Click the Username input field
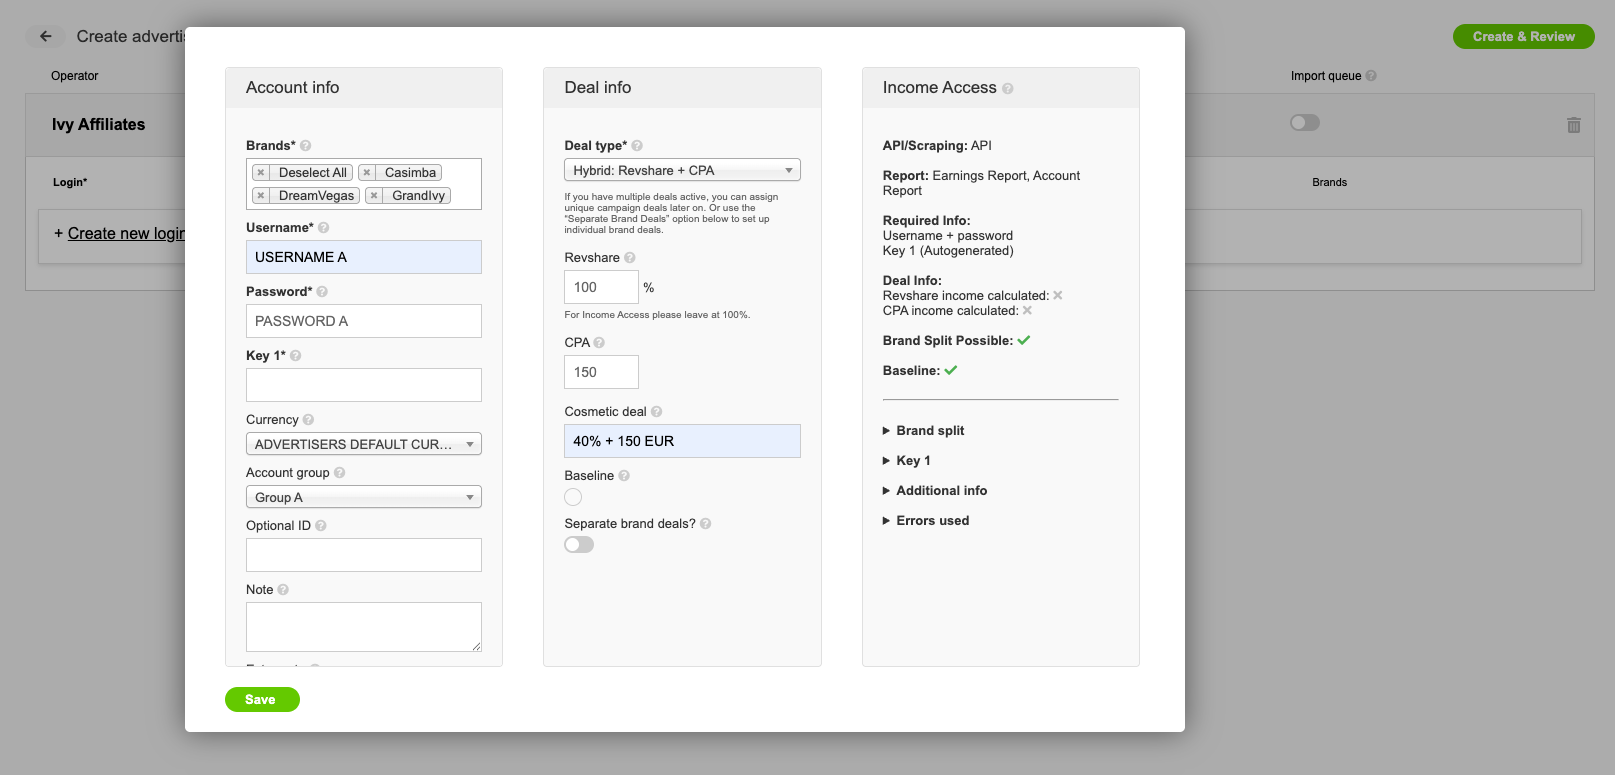 (x=364, y=257)
